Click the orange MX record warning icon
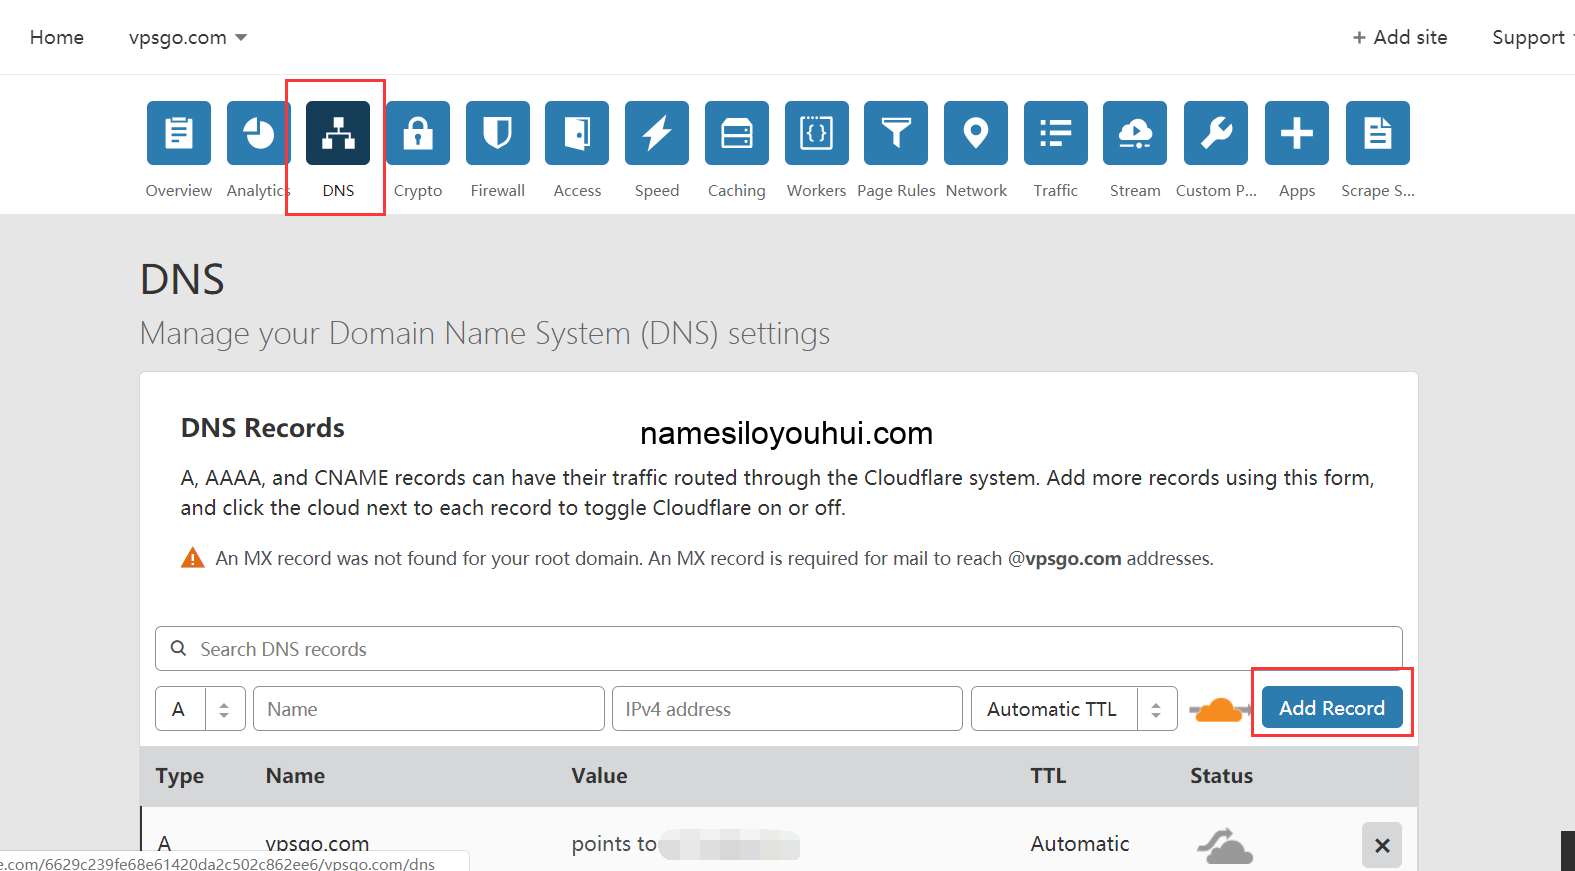This screenshot has width=1575, height=871. click(x=192, y=558)
